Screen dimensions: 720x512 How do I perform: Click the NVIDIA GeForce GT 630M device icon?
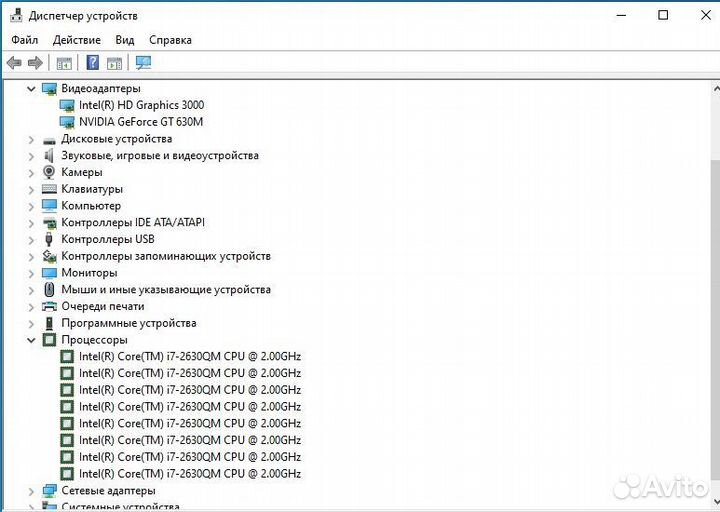[67, 122]
